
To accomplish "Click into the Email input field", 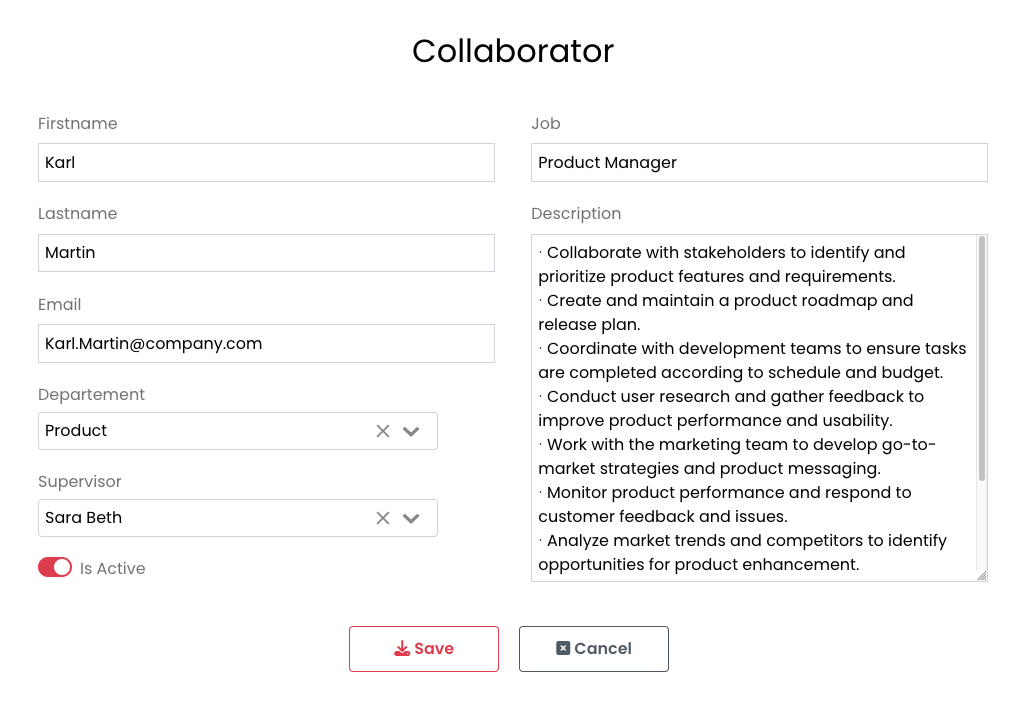I will [x=266, y=343].
